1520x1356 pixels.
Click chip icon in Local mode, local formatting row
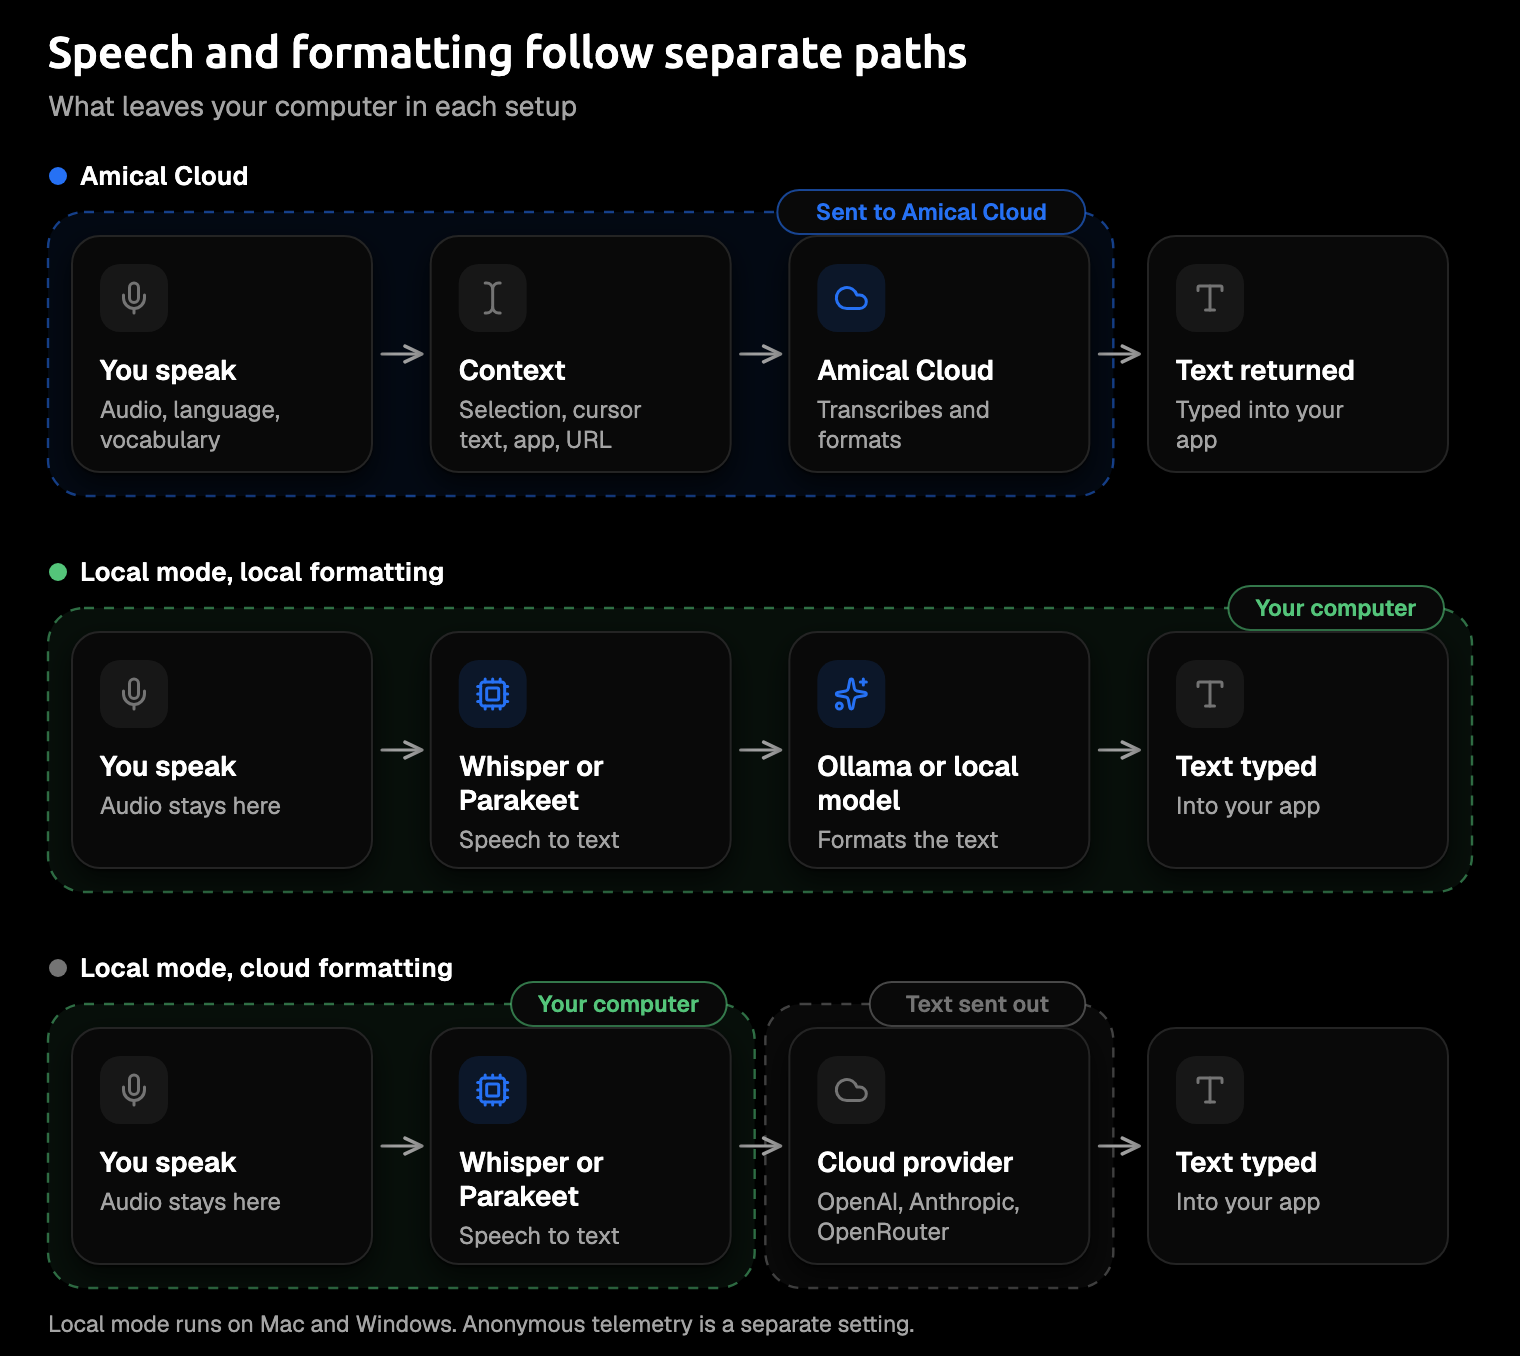click(x=493, y=694)
